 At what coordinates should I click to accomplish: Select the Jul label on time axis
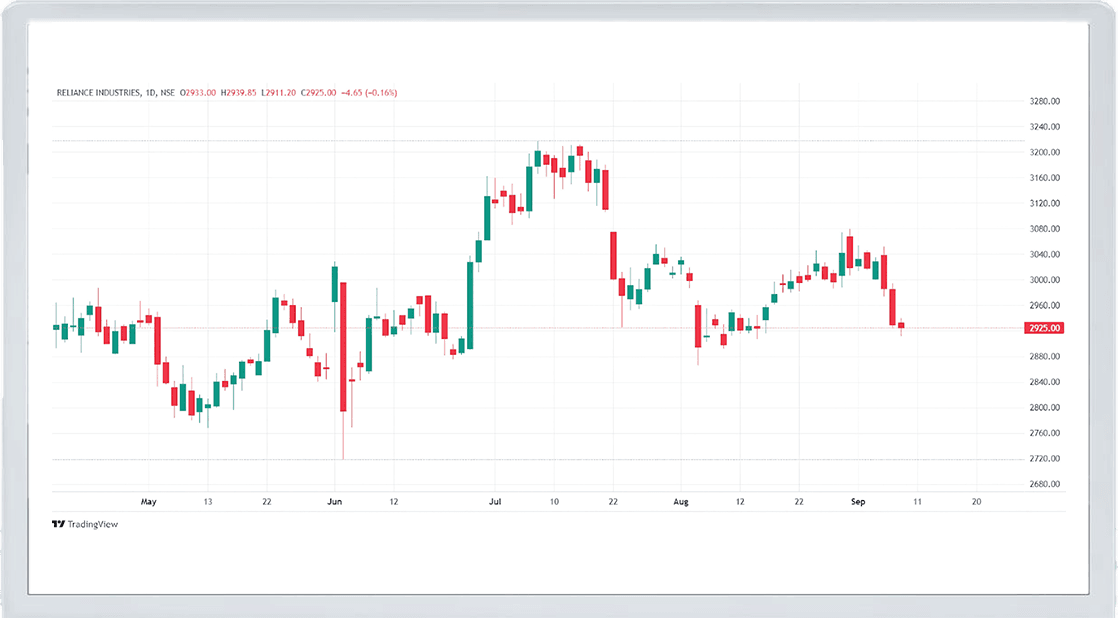point(493,501)
